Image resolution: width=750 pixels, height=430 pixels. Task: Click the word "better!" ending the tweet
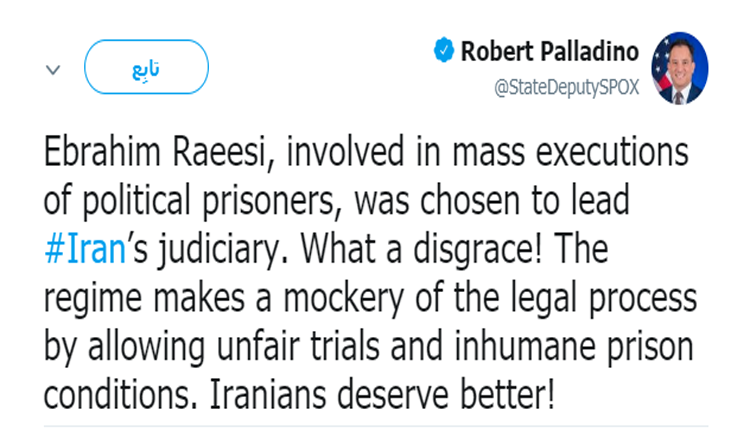coord(507,395)
